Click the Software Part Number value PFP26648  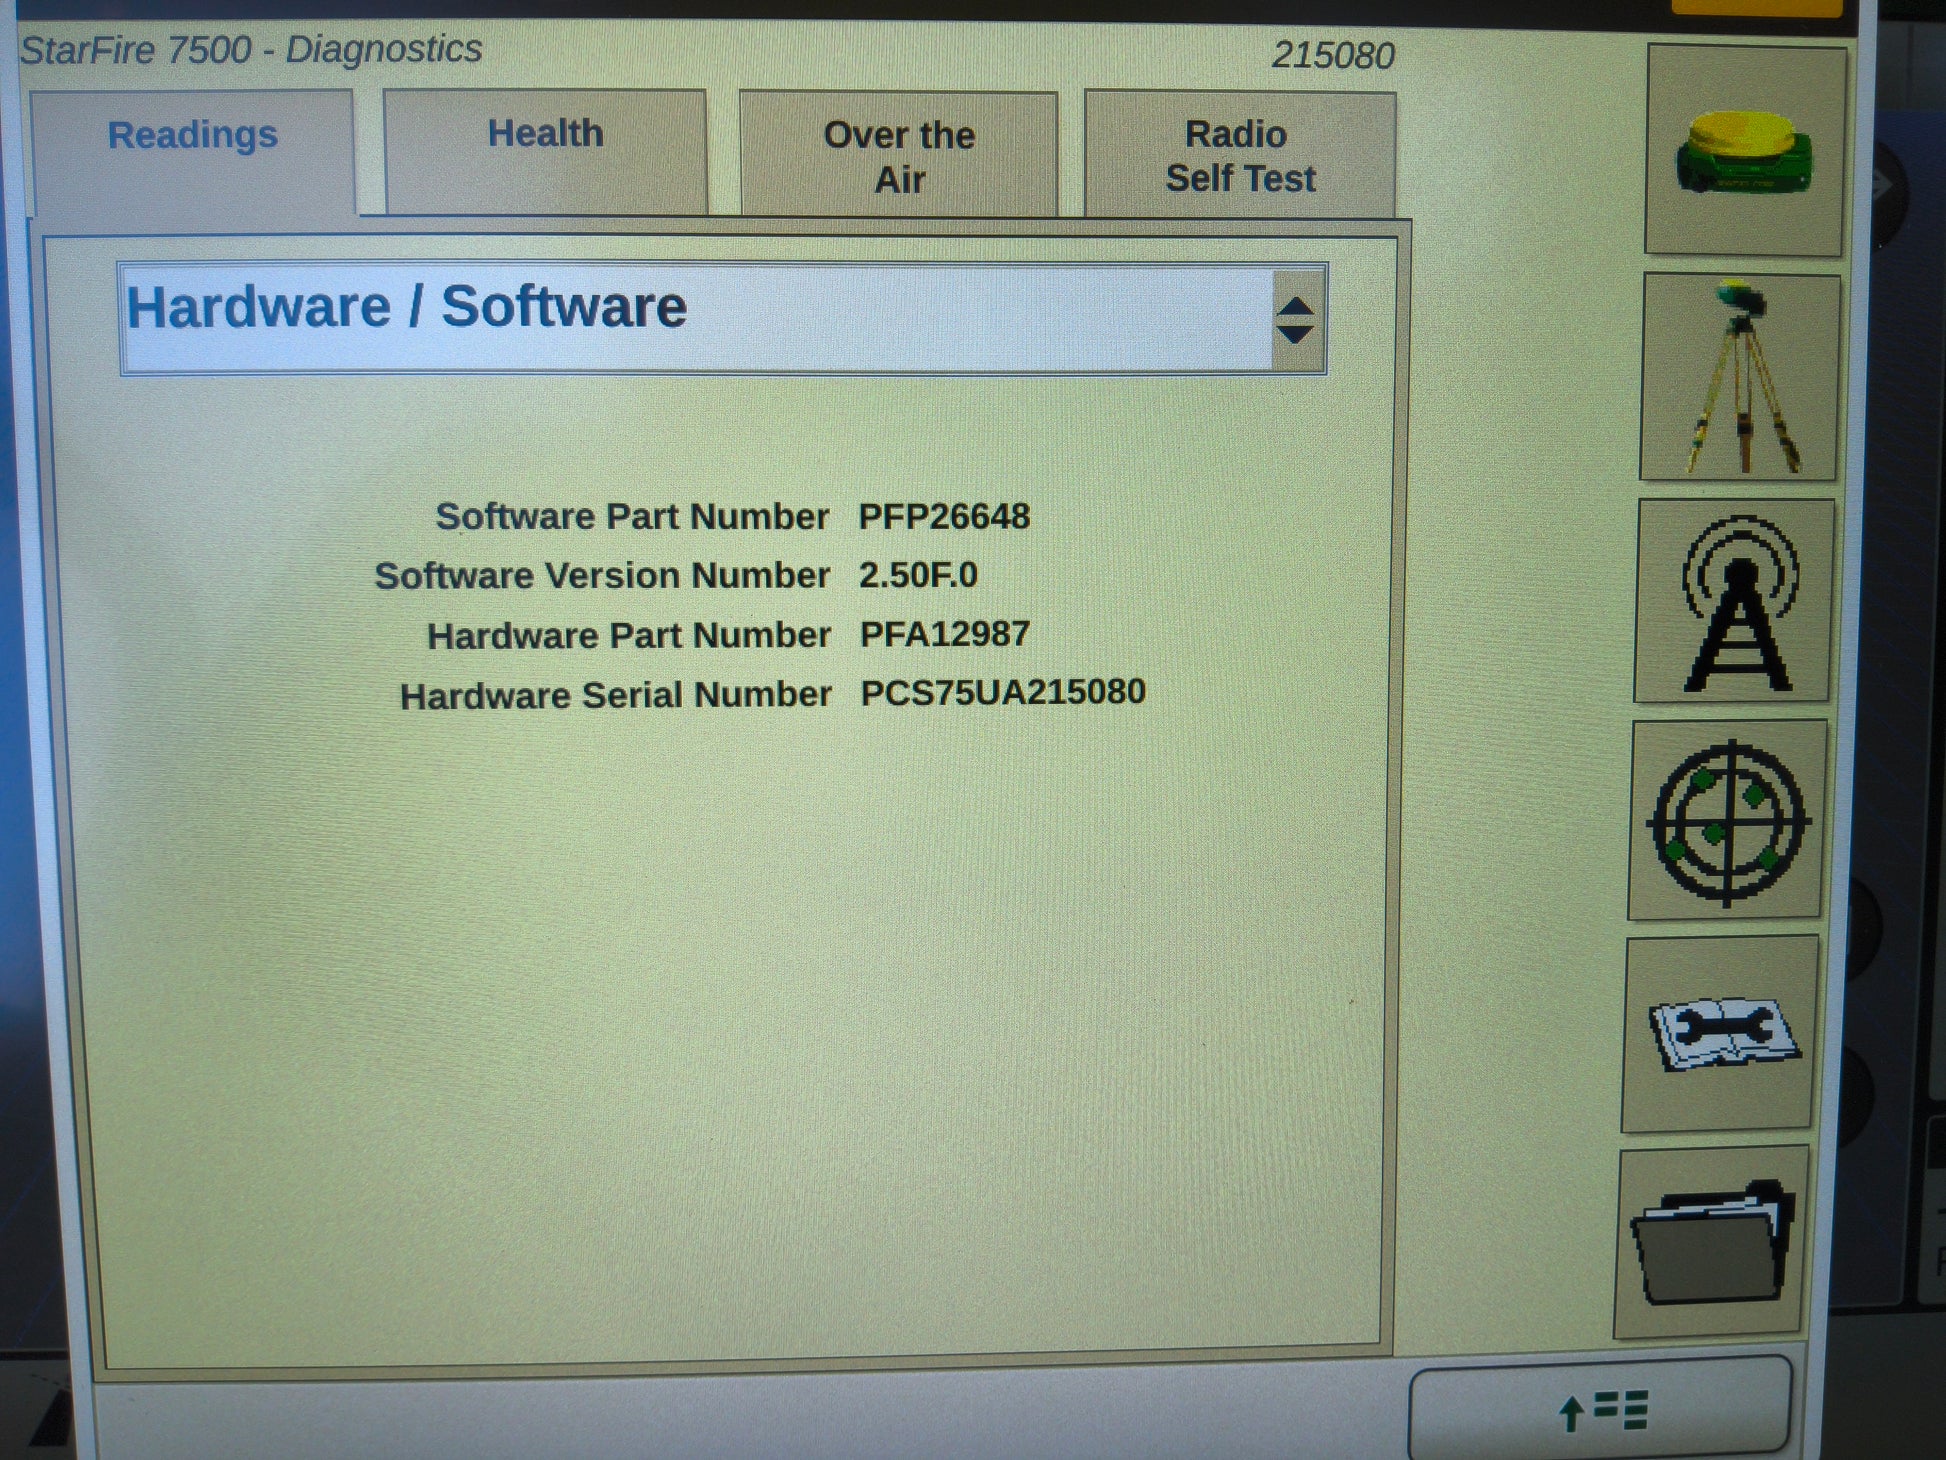pyautogui.click(x=944, y=516)
